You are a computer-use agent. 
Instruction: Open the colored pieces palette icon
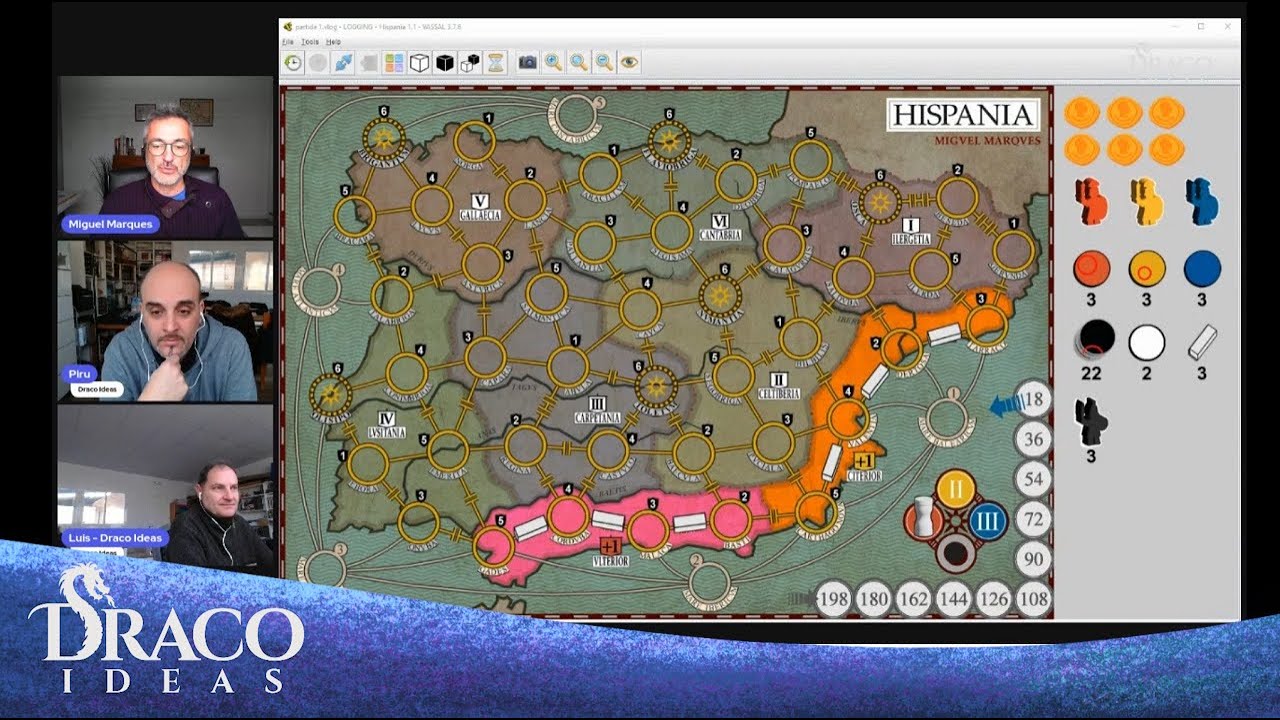[394, 63]
